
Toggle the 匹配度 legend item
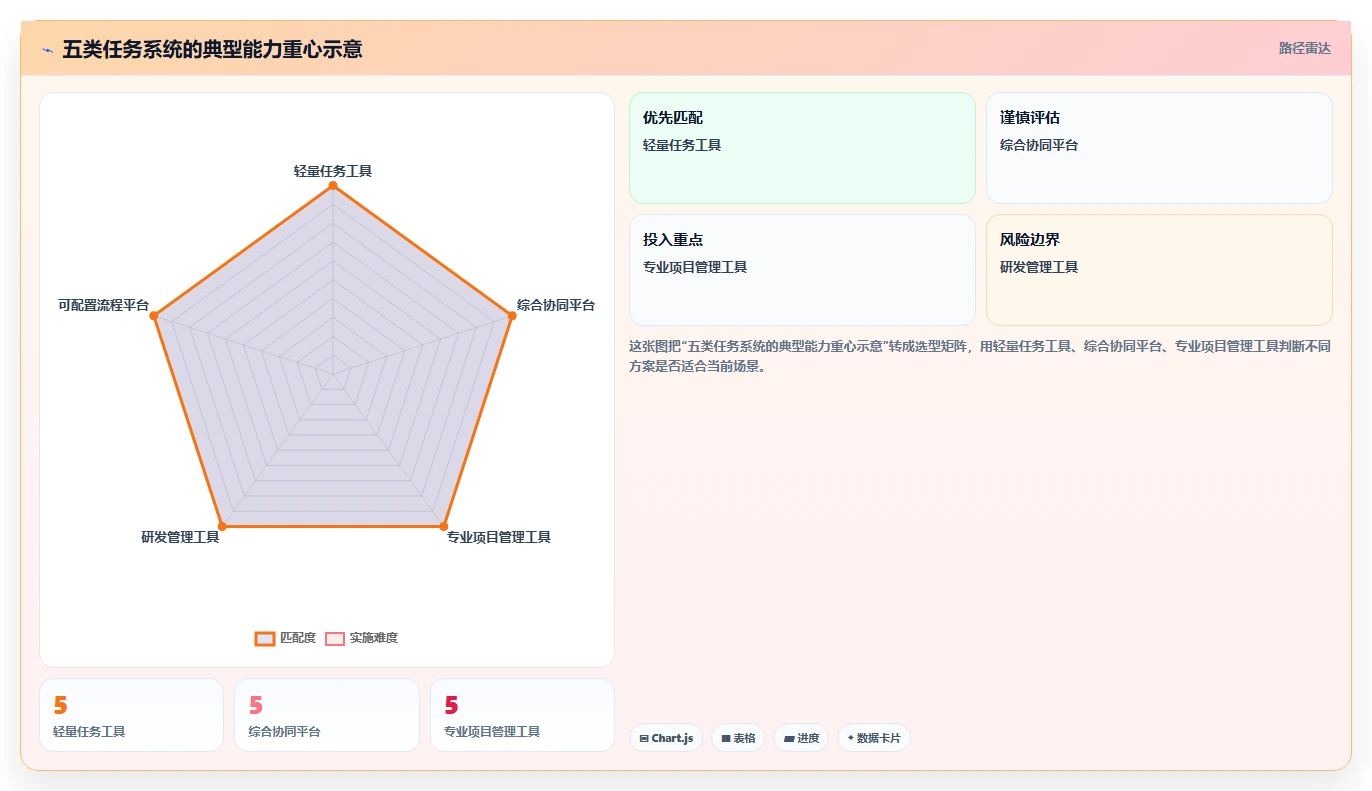point(285,638)
